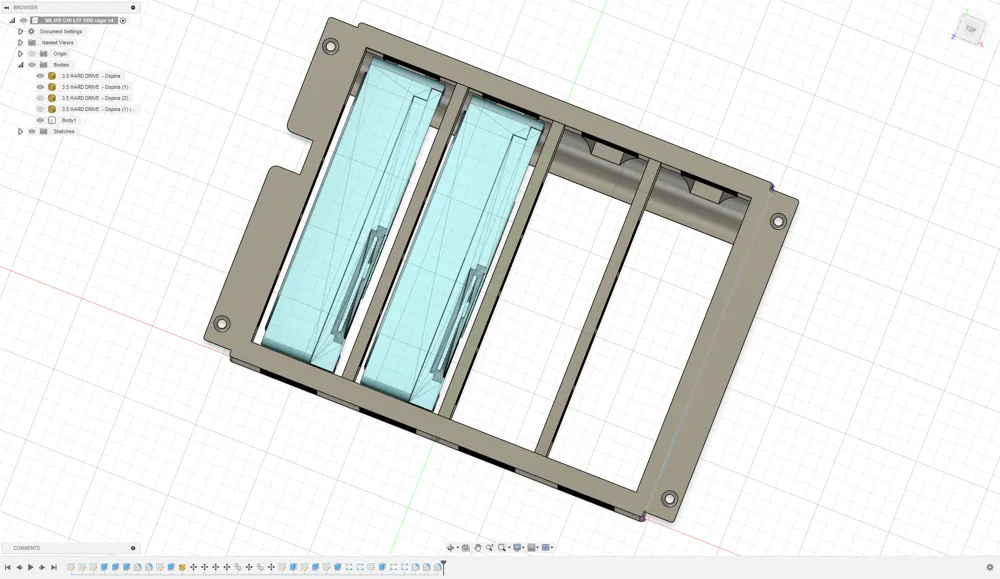Select the Pan hand tool
The image size is (1000, 579).
click(478, 547)
